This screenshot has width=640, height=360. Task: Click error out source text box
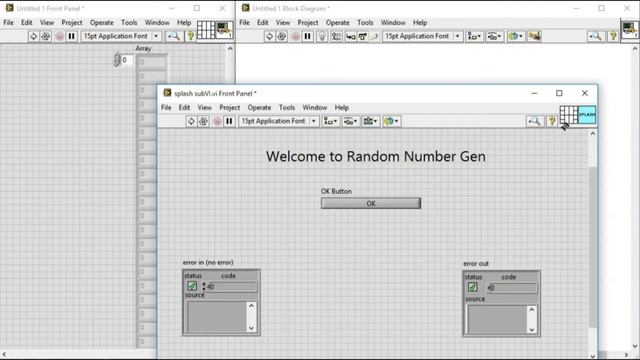point(497,320)
